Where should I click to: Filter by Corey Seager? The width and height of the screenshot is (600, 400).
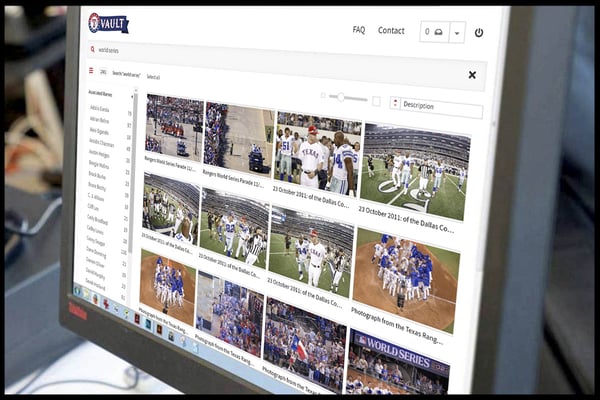96,241
